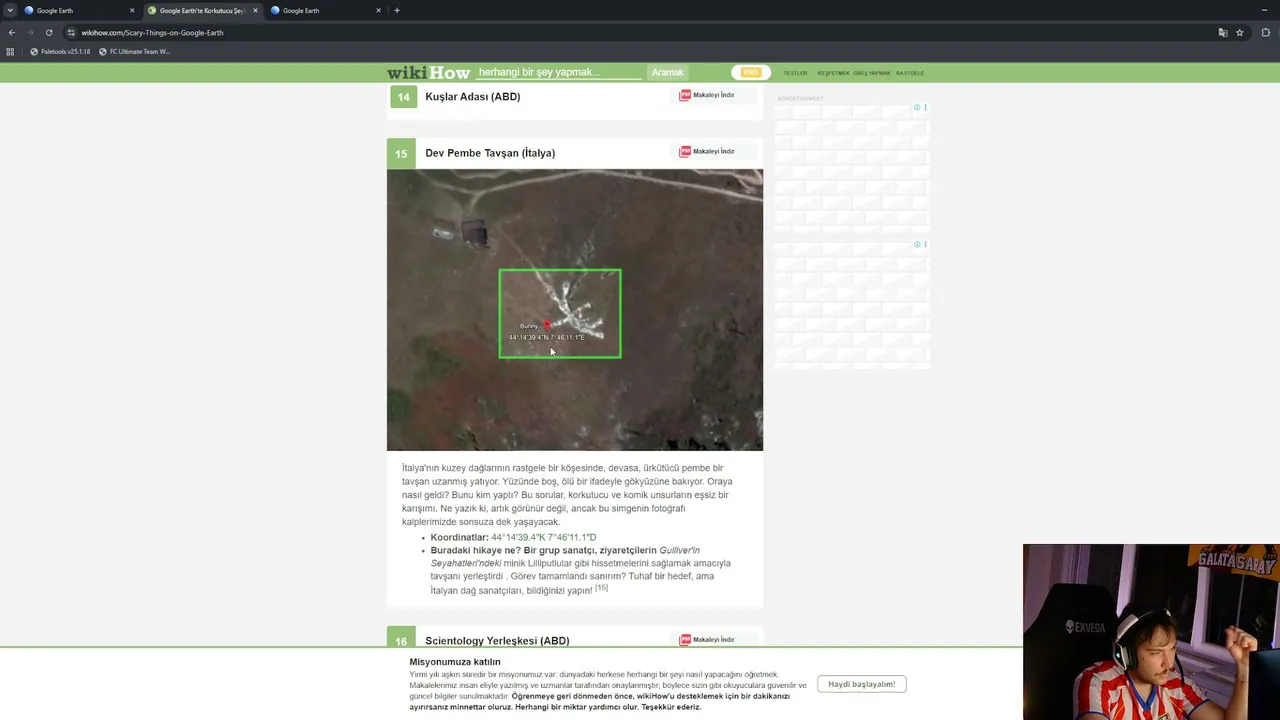Click the "Misyonumuza katılın" banner heading
Image resolution: width=1280 pixels, height=720 pixels.
455,662
